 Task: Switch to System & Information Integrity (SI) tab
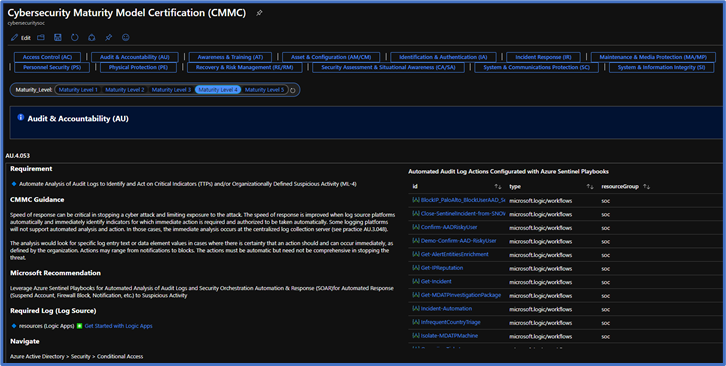coord(661,67)
